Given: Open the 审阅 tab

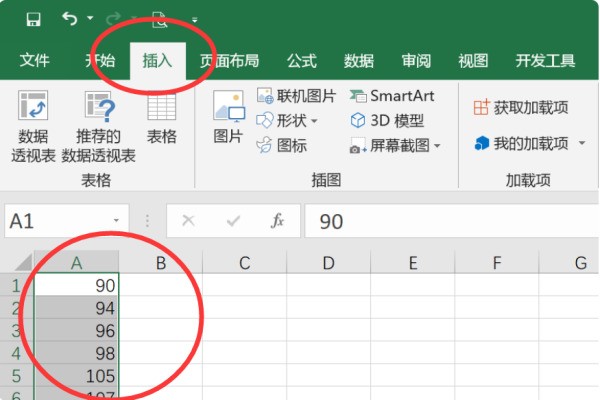Looking at the screenshot, I should tap(416, 60).
